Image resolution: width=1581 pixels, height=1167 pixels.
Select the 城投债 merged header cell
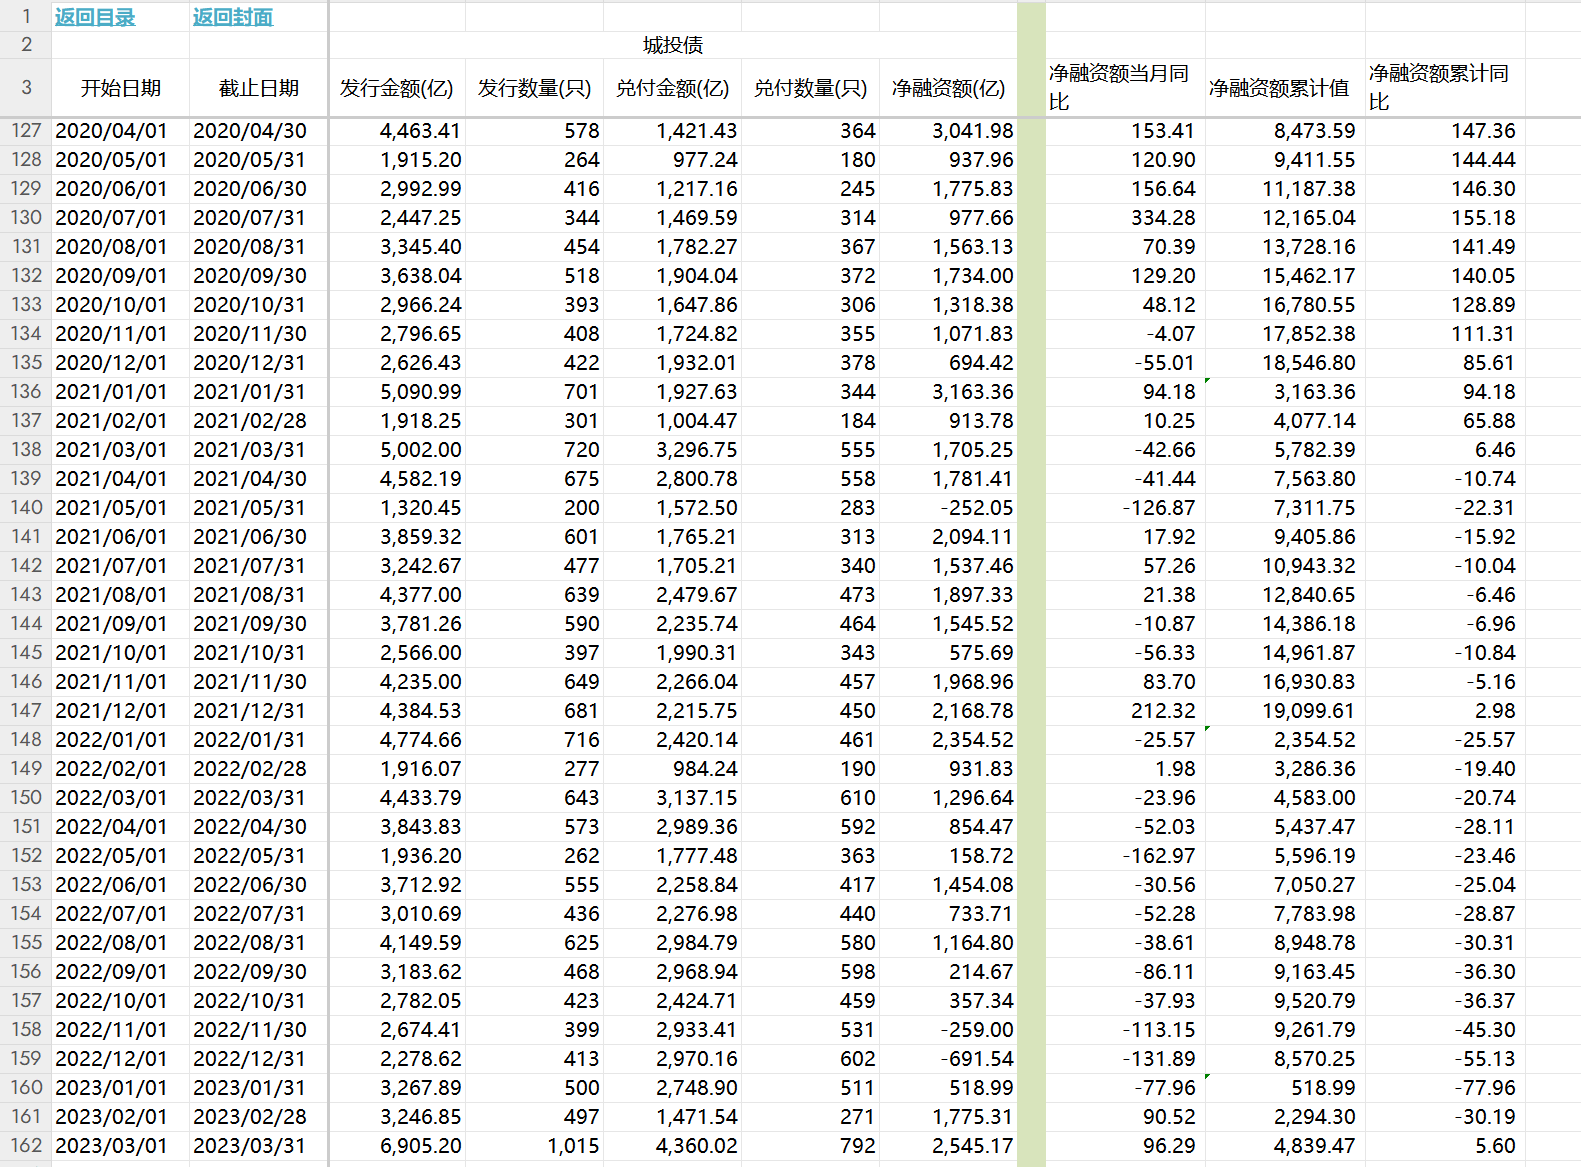point(673,45)
